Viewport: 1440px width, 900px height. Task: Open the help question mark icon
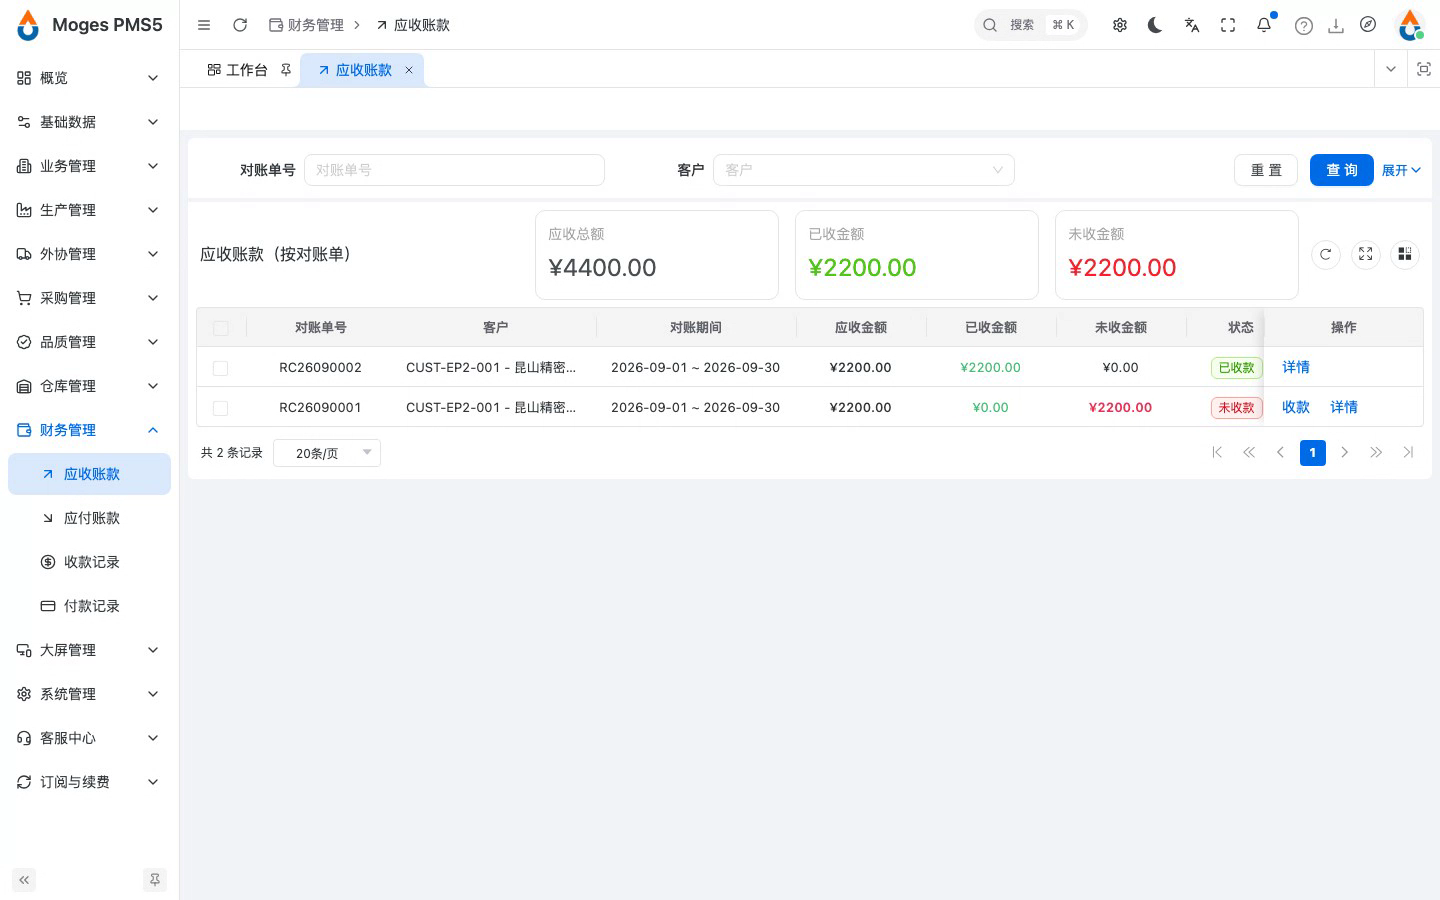(1304, 26)
